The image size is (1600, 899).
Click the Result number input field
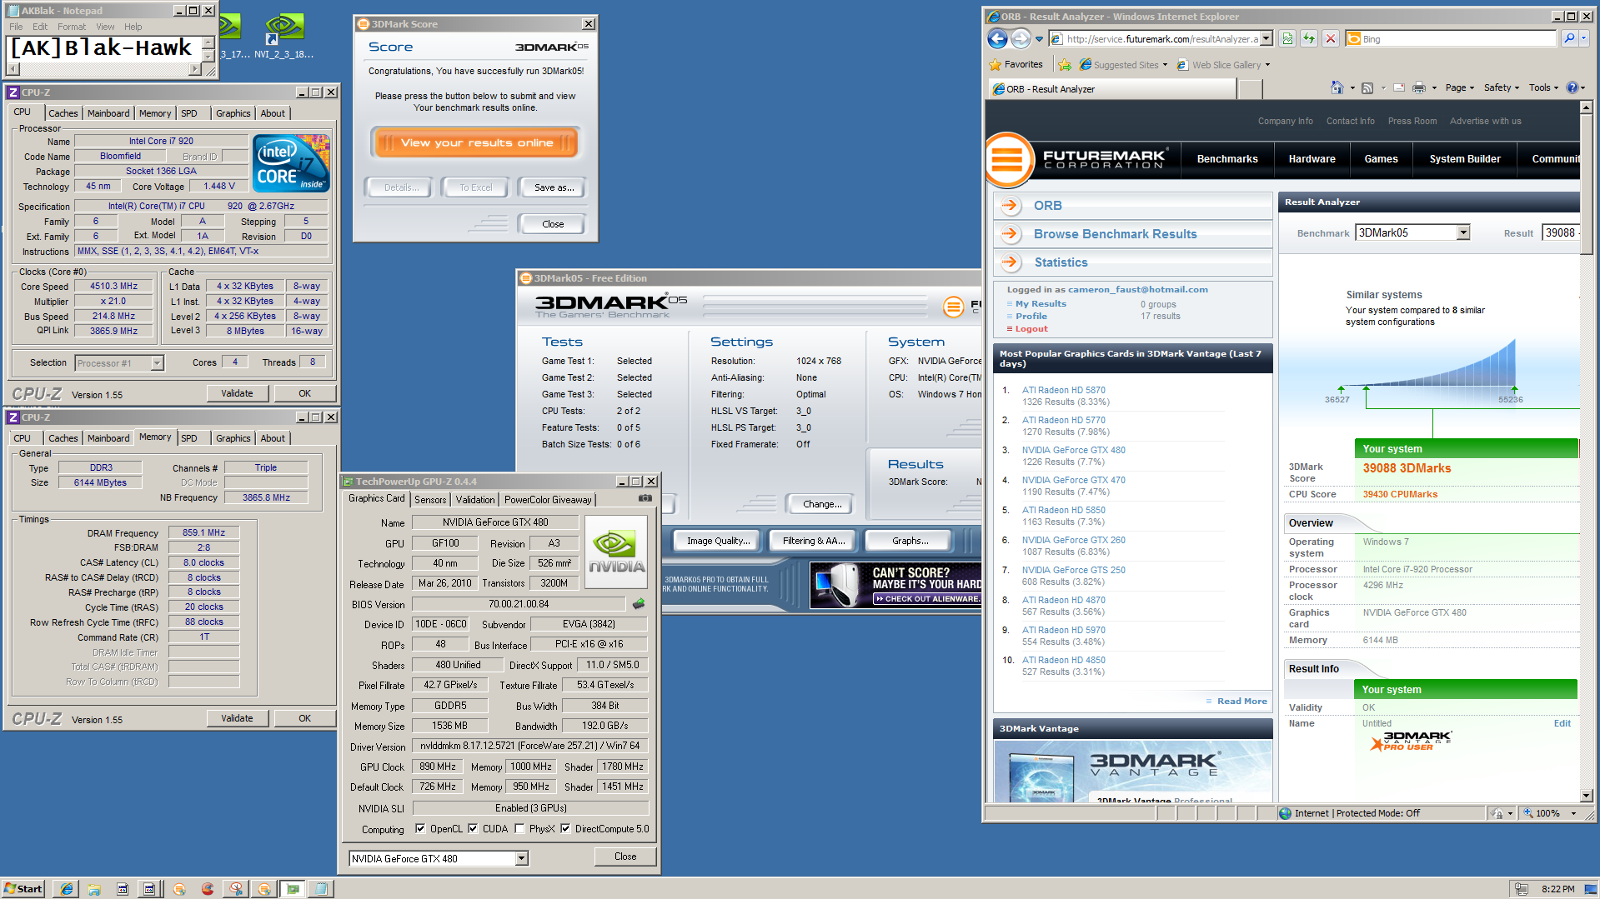click(1560, 232)
